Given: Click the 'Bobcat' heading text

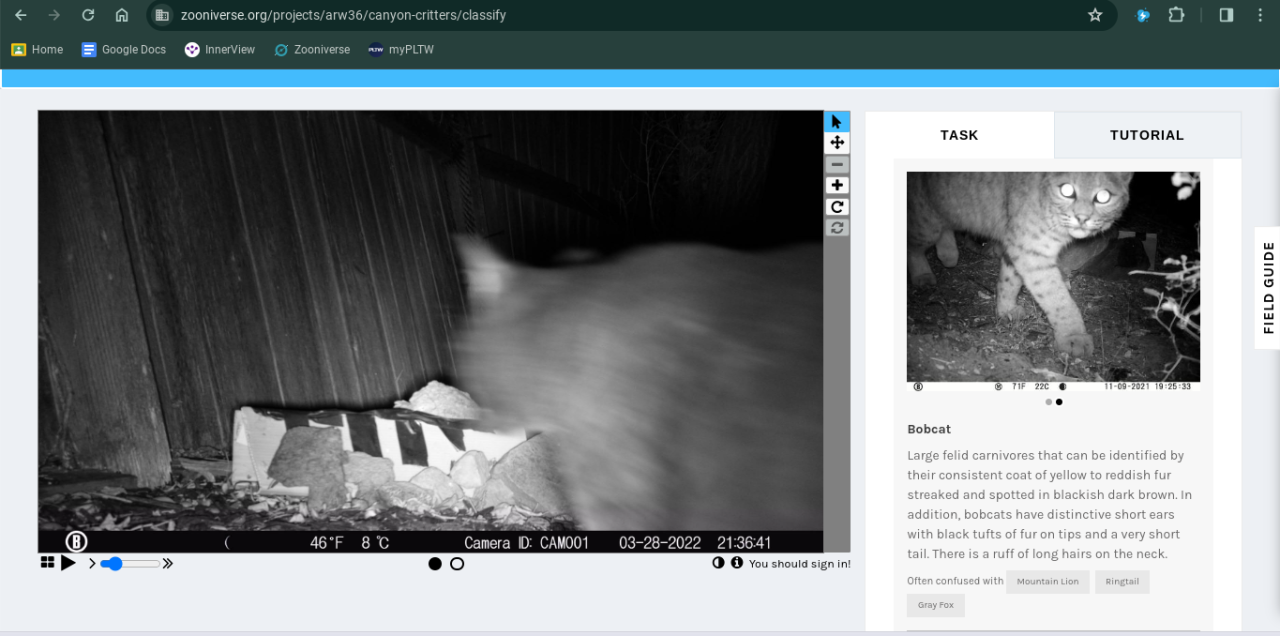Looking at the screenshot, I should tap(929, 429).
